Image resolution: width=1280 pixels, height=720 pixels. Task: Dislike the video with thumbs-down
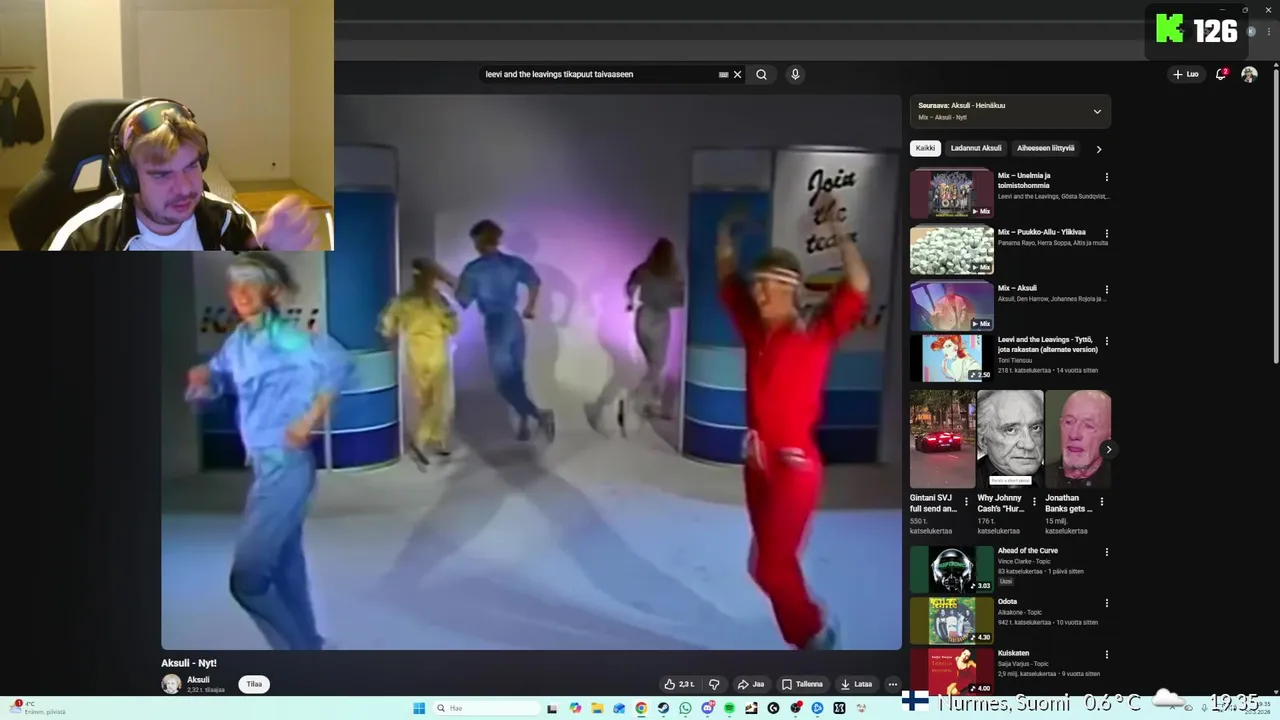pyautogui.click(x=714, y=684)
